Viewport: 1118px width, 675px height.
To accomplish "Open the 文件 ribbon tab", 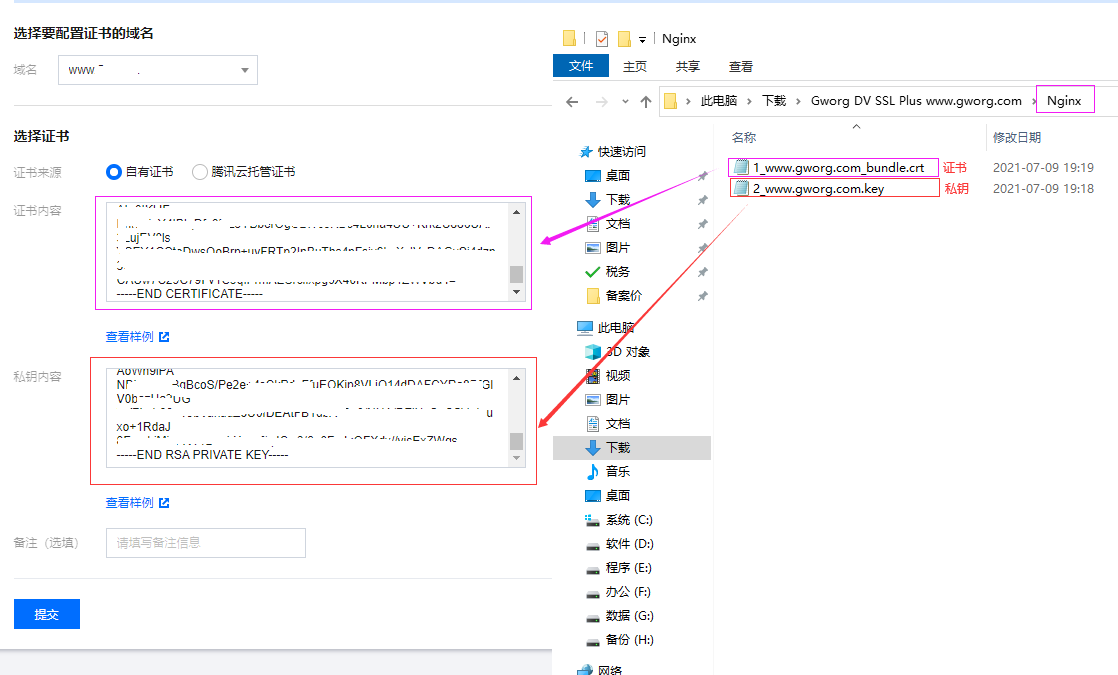I will coord(581,66).
